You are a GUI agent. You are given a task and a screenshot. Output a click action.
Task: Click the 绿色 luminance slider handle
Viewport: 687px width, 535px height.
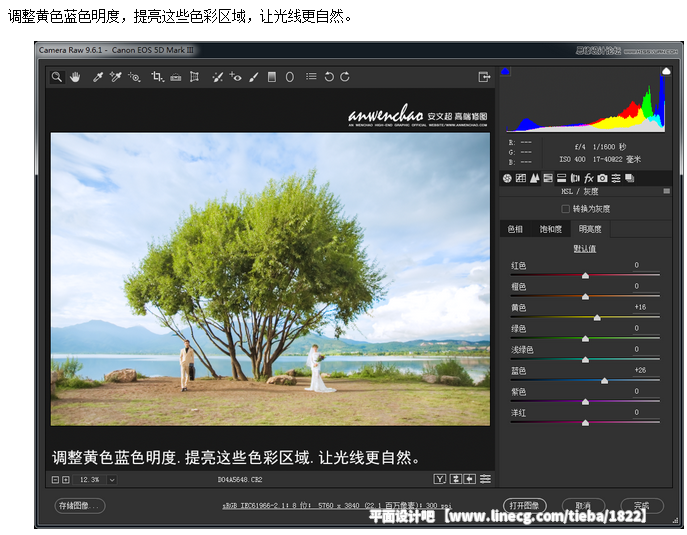(x=585, y=339)
